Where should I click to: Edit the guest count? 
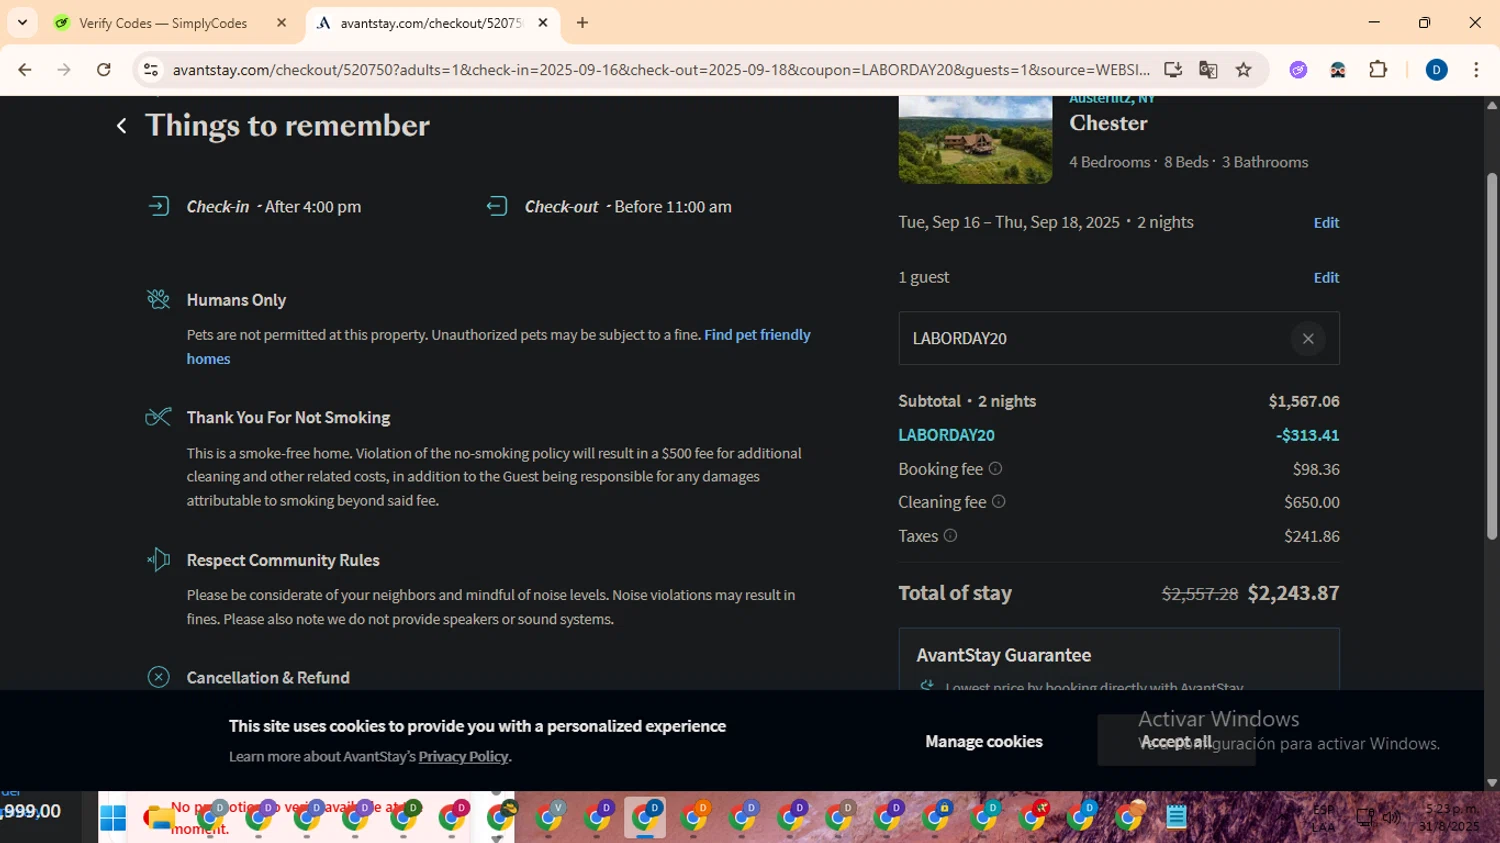[x=1326, y=278]
